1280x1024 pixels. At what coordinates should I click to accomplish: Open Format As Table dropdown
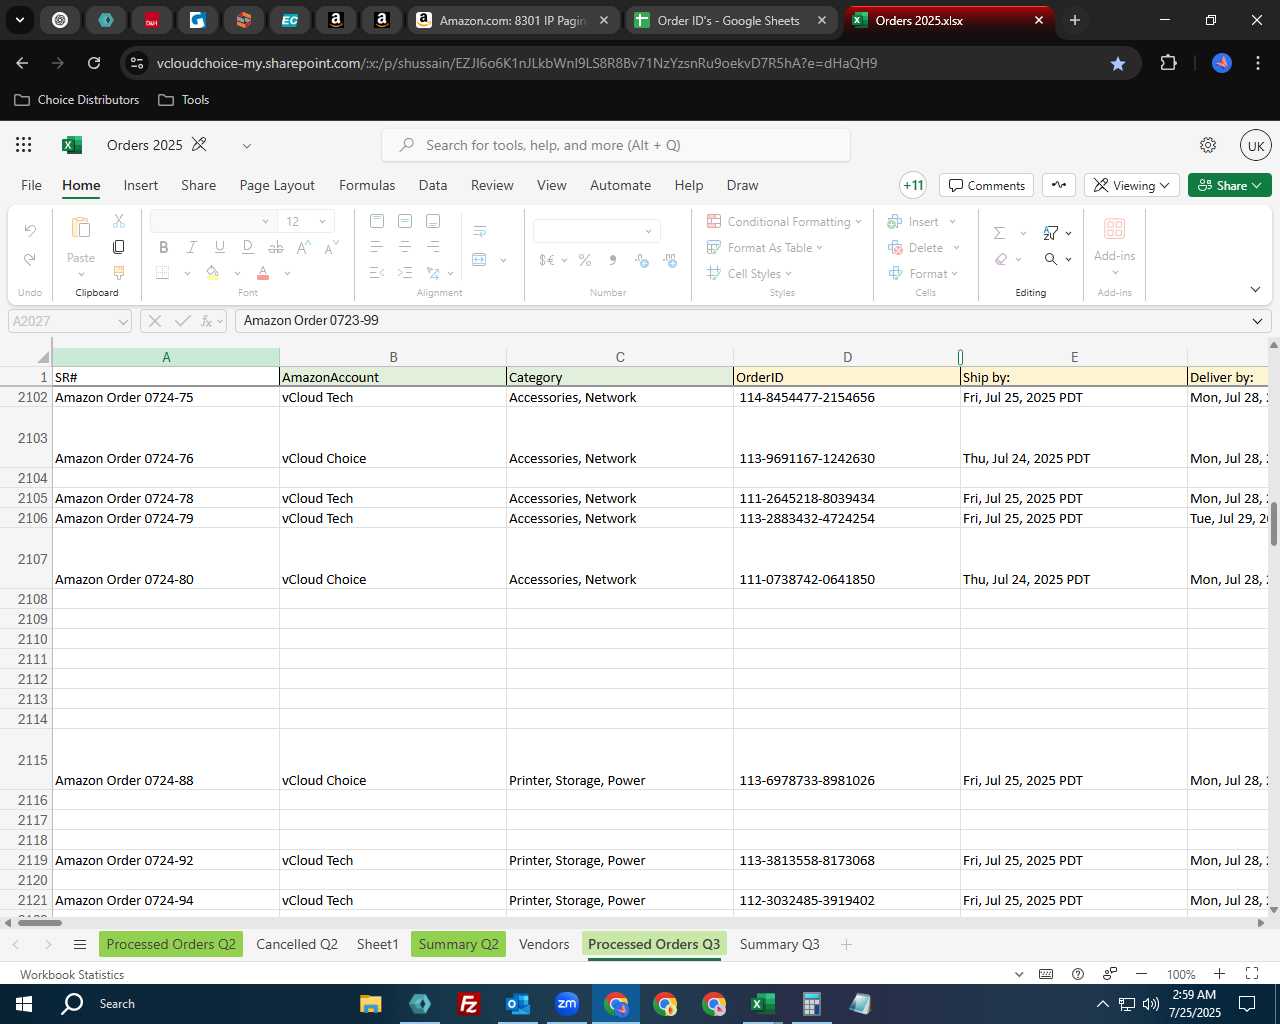(765, 247)
